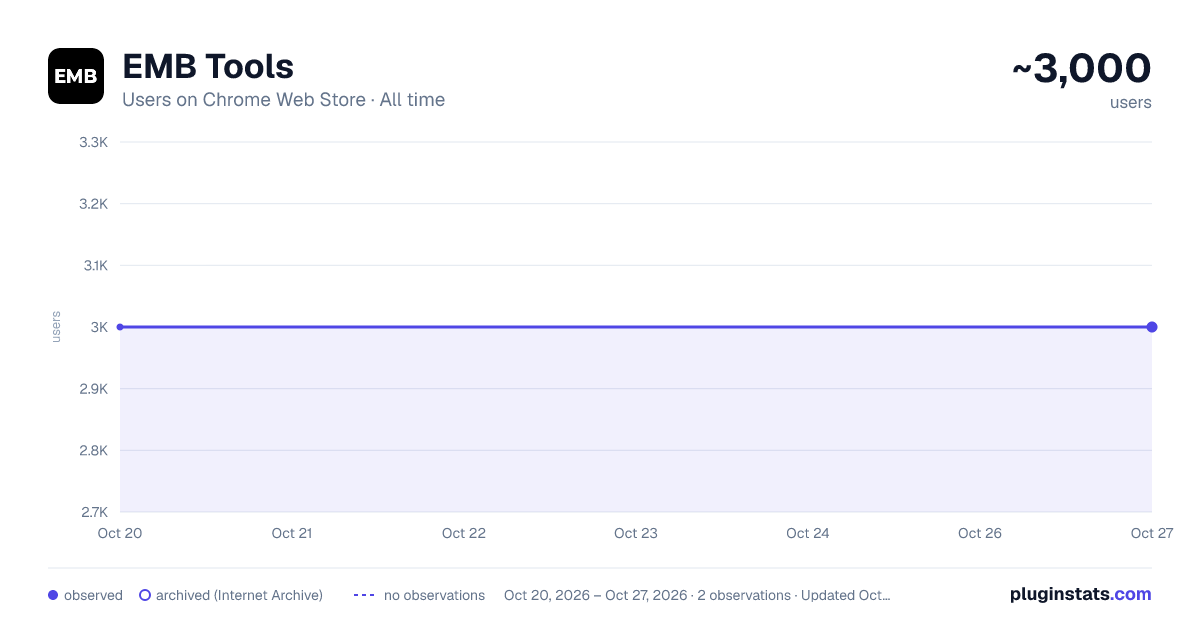The image size is (1200, 630).
Task: Click the 3.2K y-axis label
Action: tap(93, 204)
